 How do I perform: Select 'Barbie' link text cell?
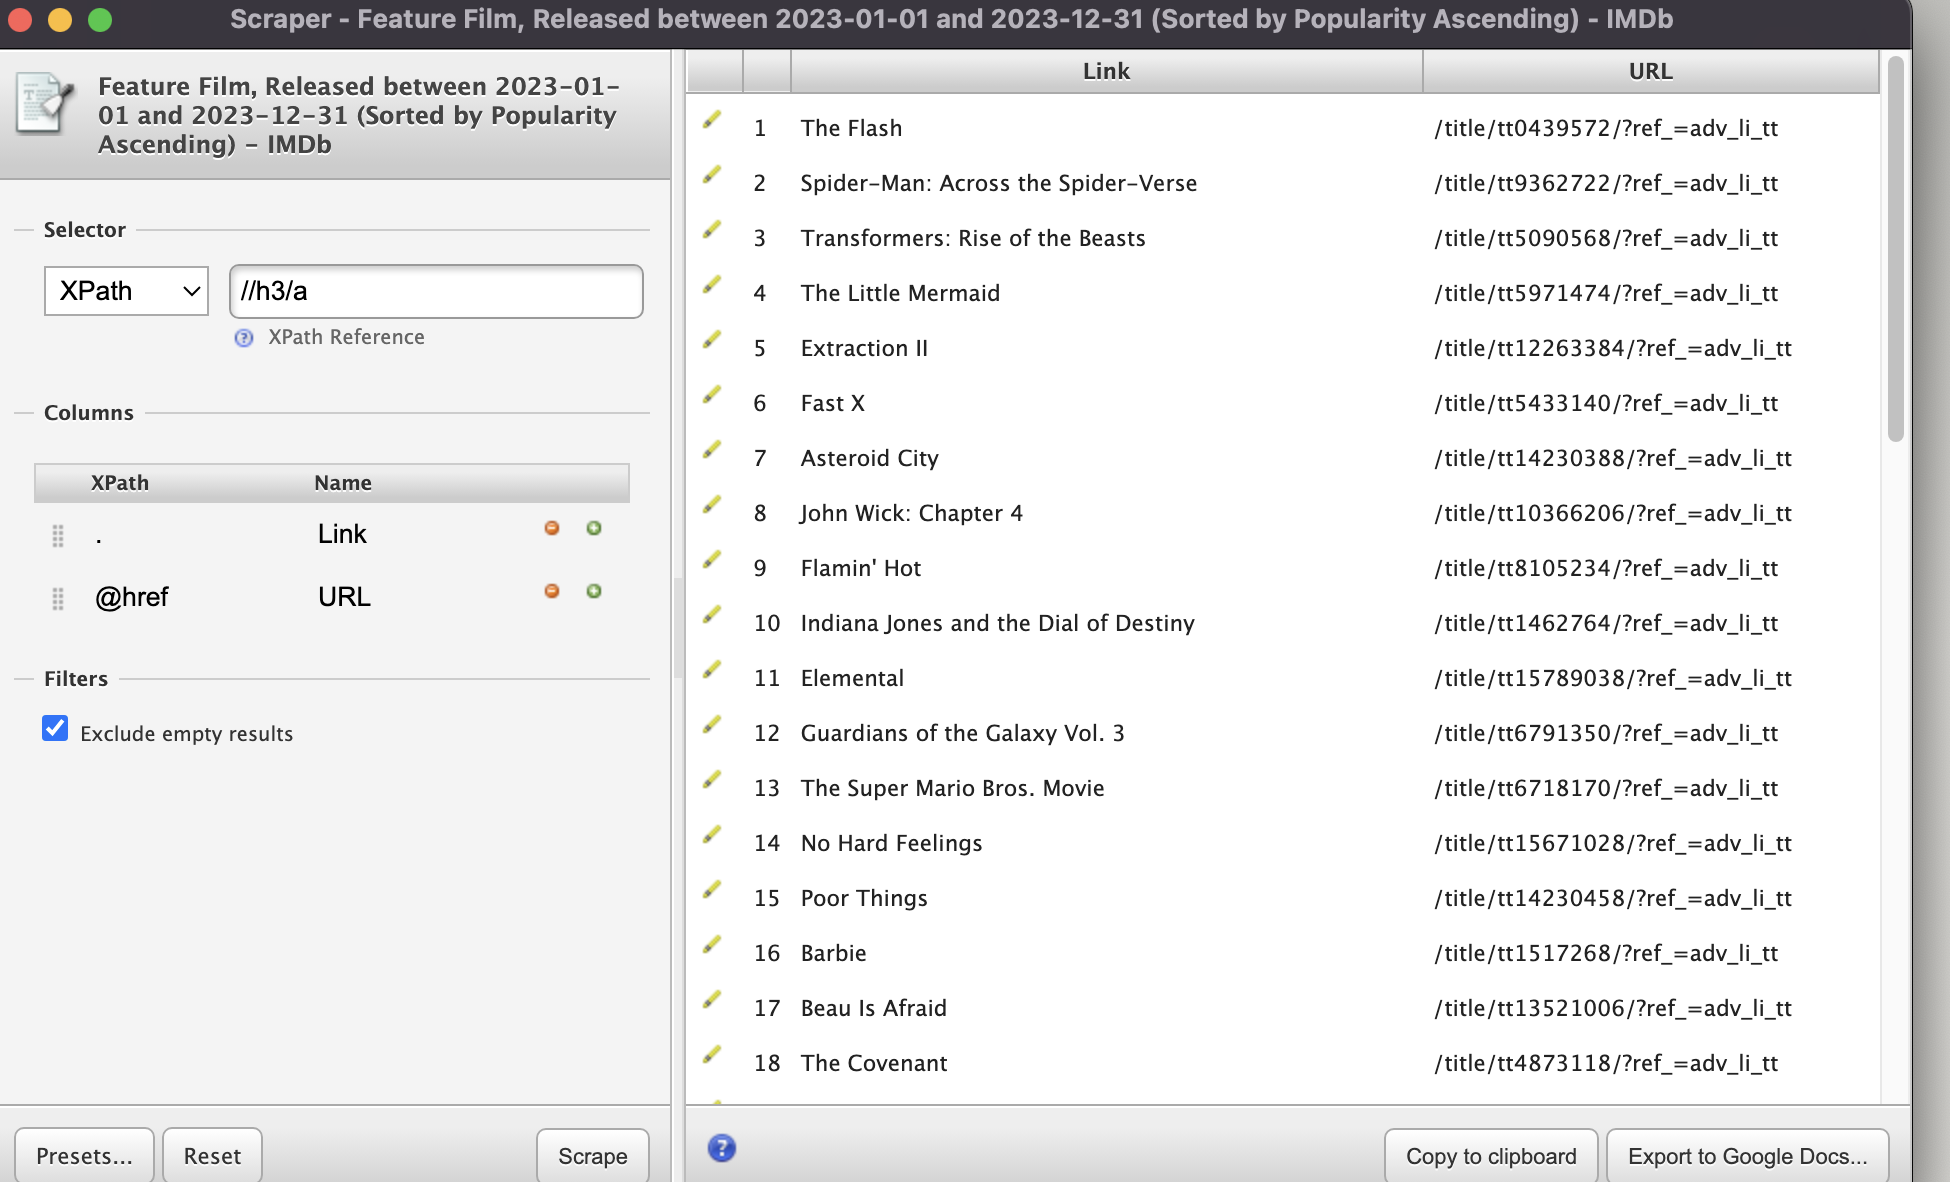pyautogui.click(x=833, y=953)
